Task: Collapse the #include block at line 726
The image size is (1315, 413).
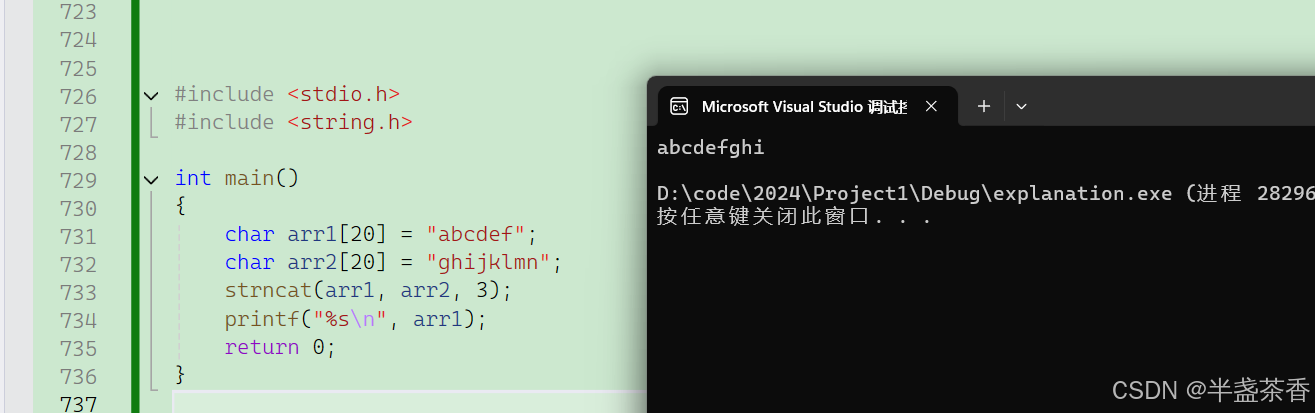Action: pyautogui.click(x=151, y=95)
